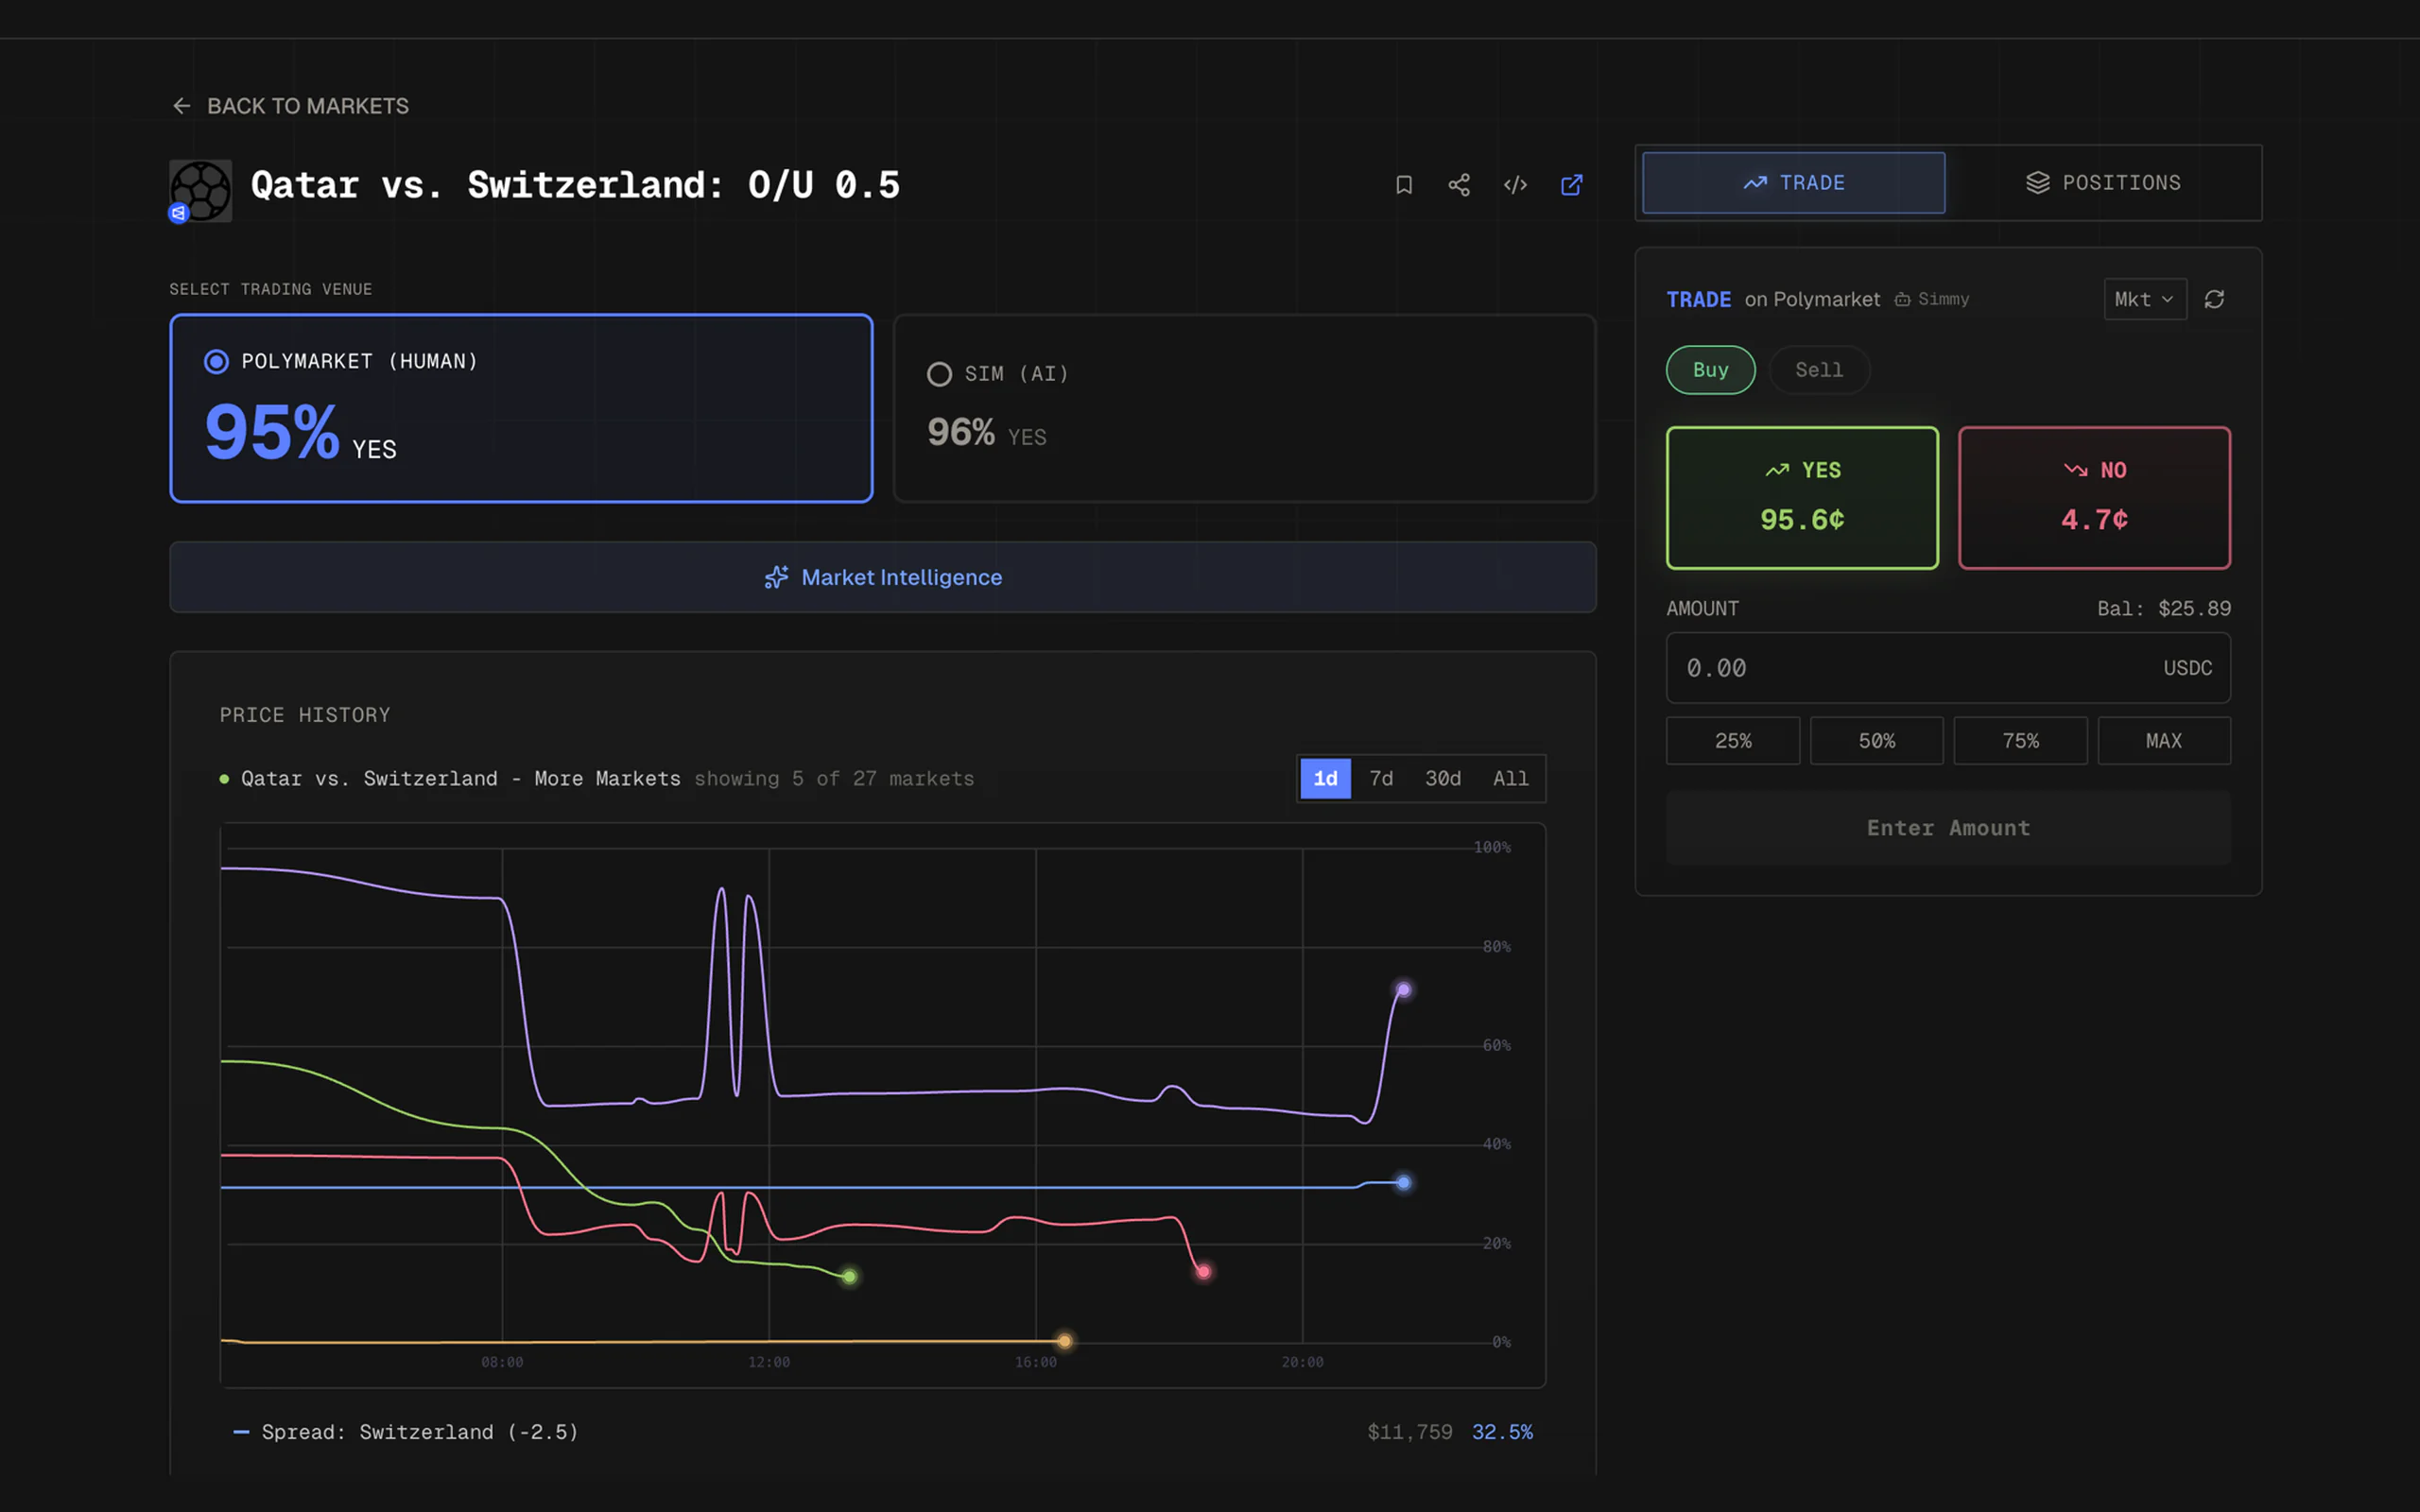Open the embed code icon

pyautogui.click(x=1515, y=185)
